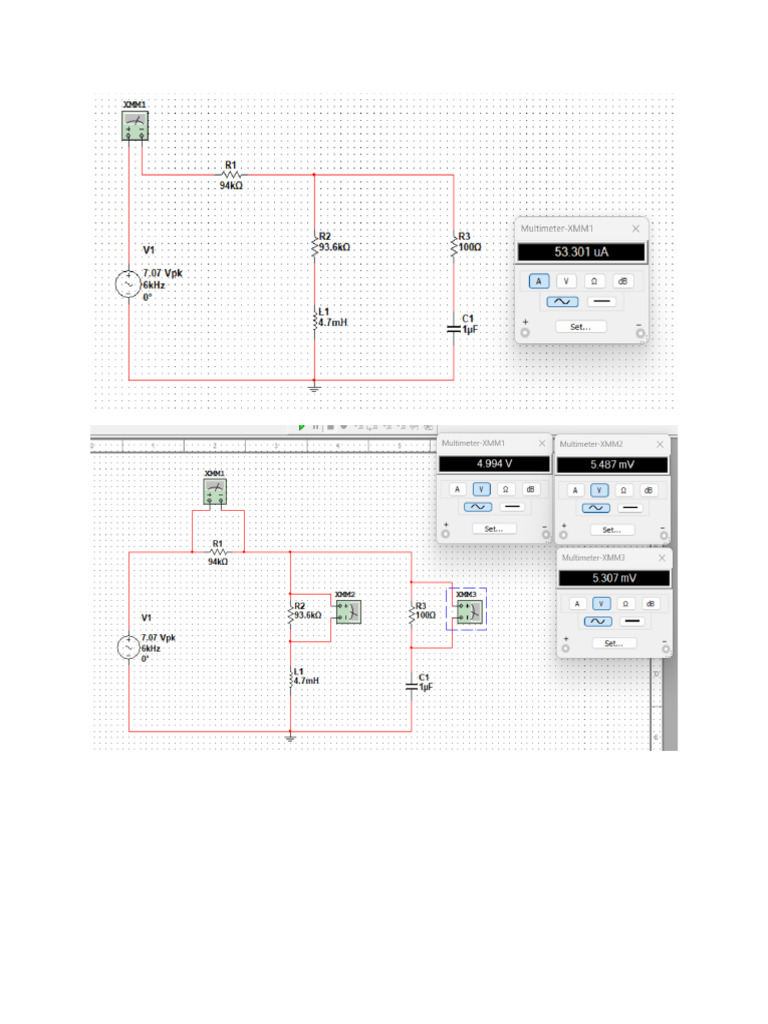This screenshot has height=1024, width=768.
Task: Select dB mode on the 53.301 uA multimeter
Action: 622,281
